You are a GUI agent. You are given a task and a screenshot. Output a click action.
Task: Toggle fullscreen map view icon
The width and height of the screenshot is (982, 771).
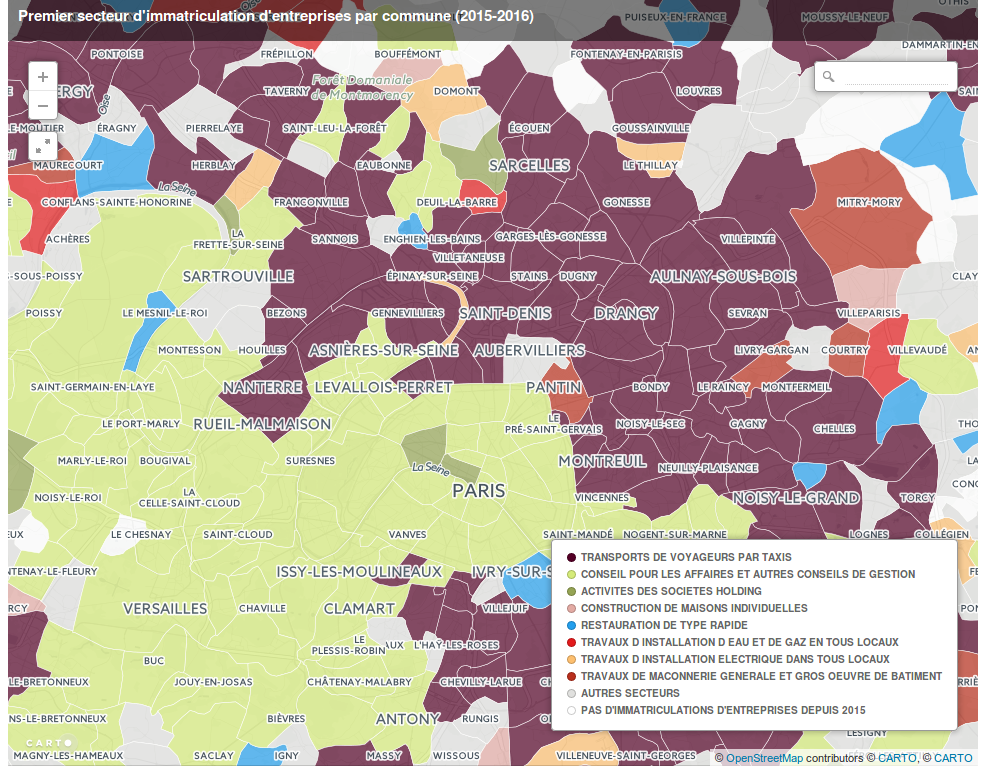point(43,147)
